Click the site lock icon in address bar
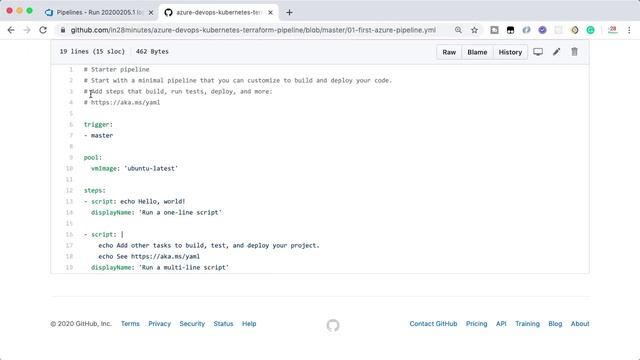 click(62, 30)
